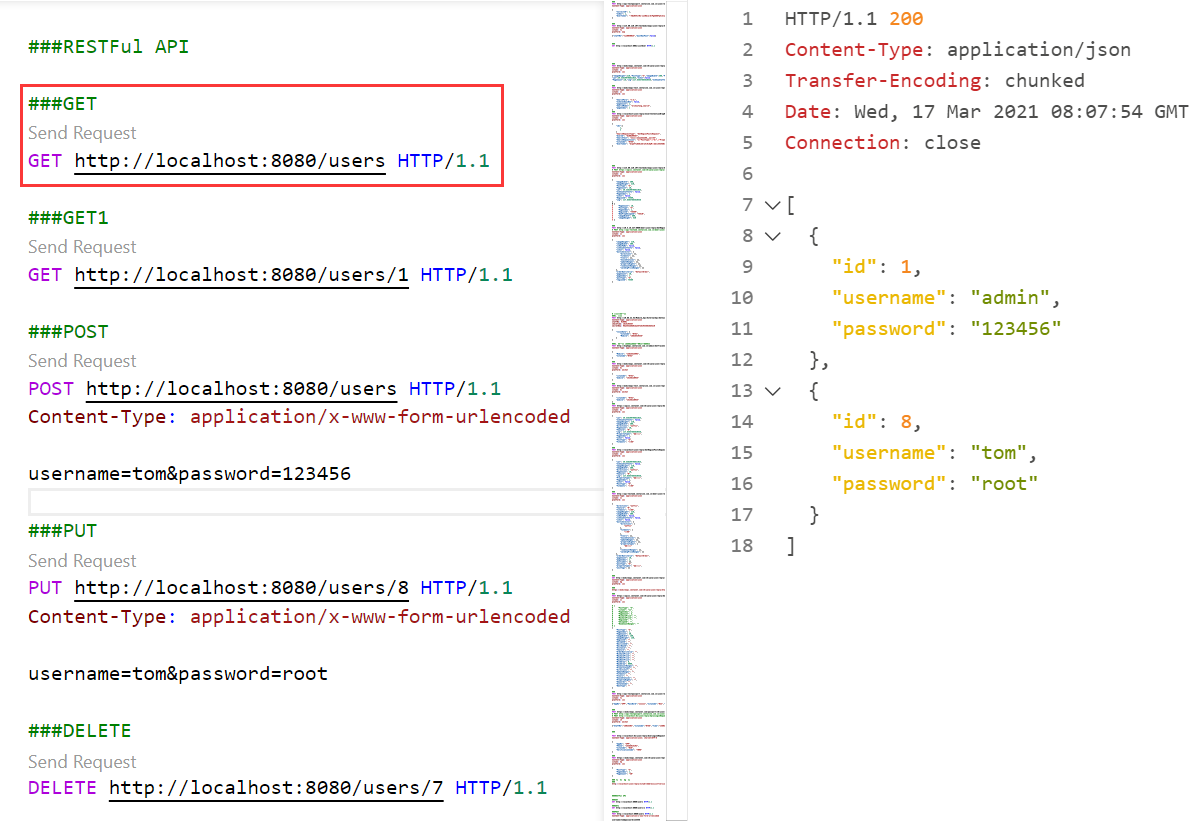Click the localhost:8080/users/7 DELETE URL
Screen dimensions: 1200x821
(x=275, y=788)
